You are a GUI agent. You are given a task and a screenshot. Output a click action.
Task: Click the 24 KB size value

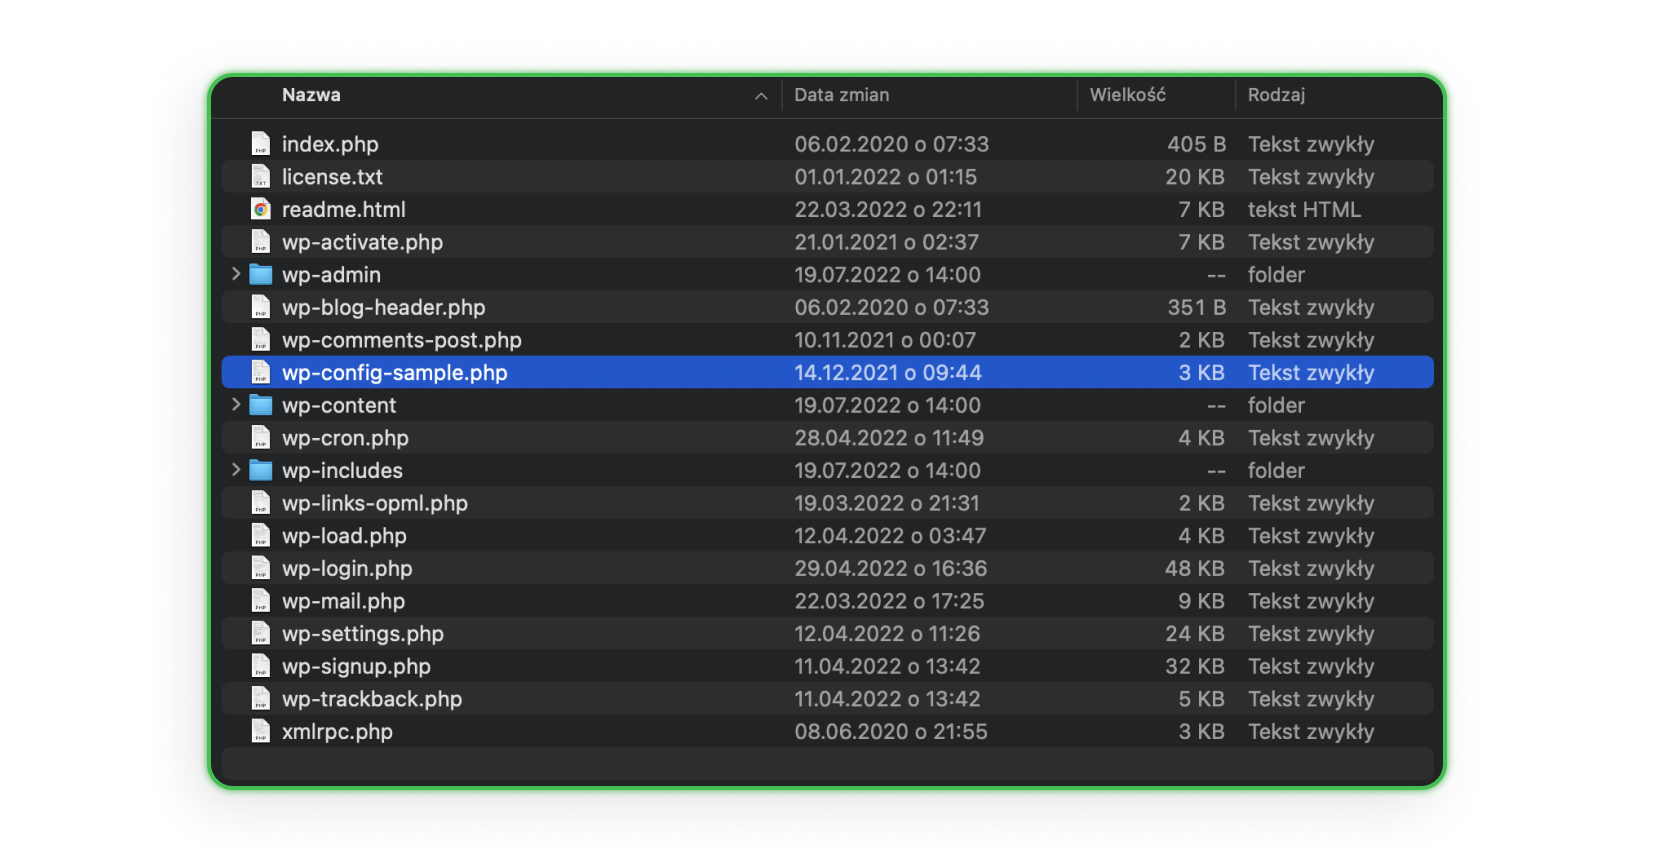point(1195,634)
